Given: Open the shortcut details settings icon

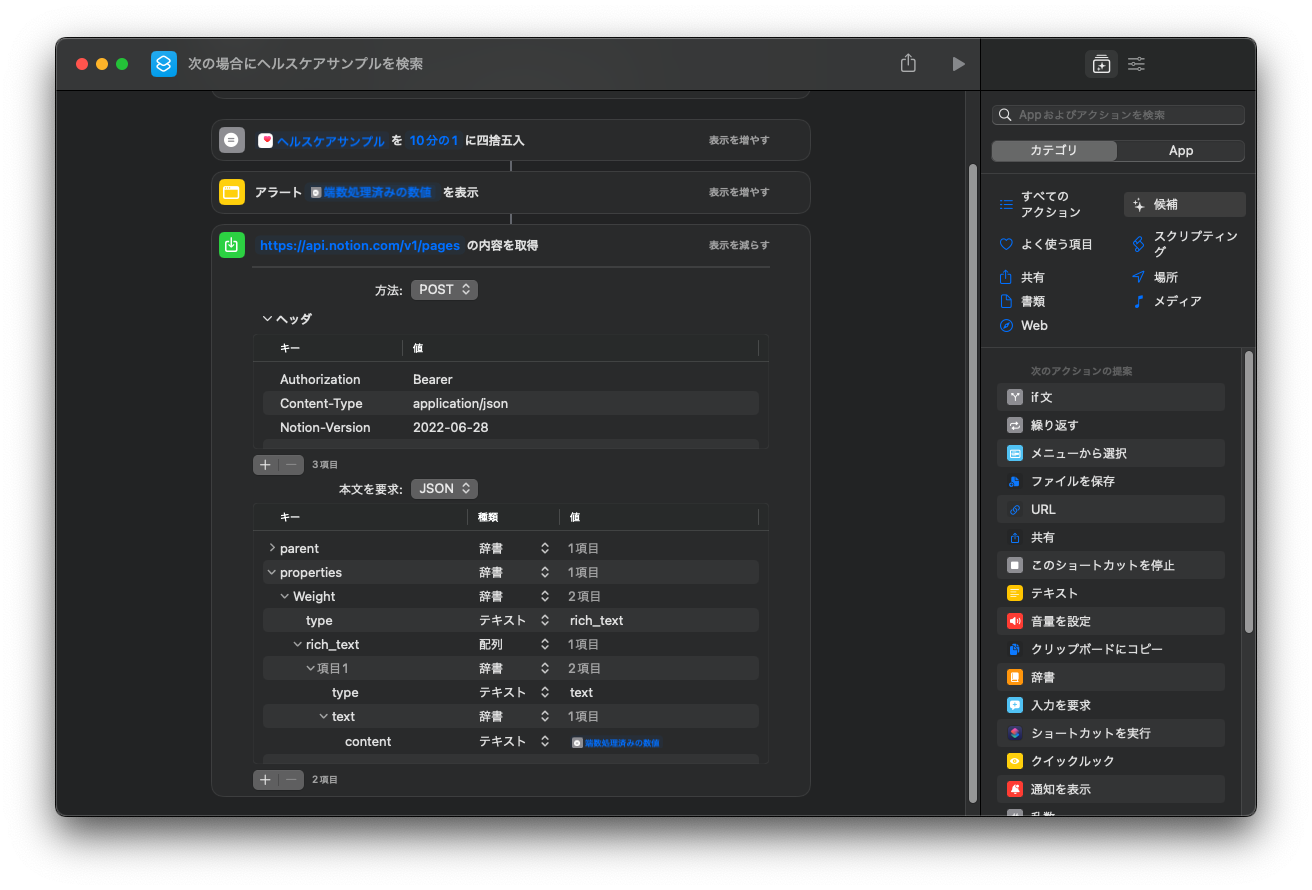Looking at the screenshot, I should pyautogui.click(x=1136, y=64).
